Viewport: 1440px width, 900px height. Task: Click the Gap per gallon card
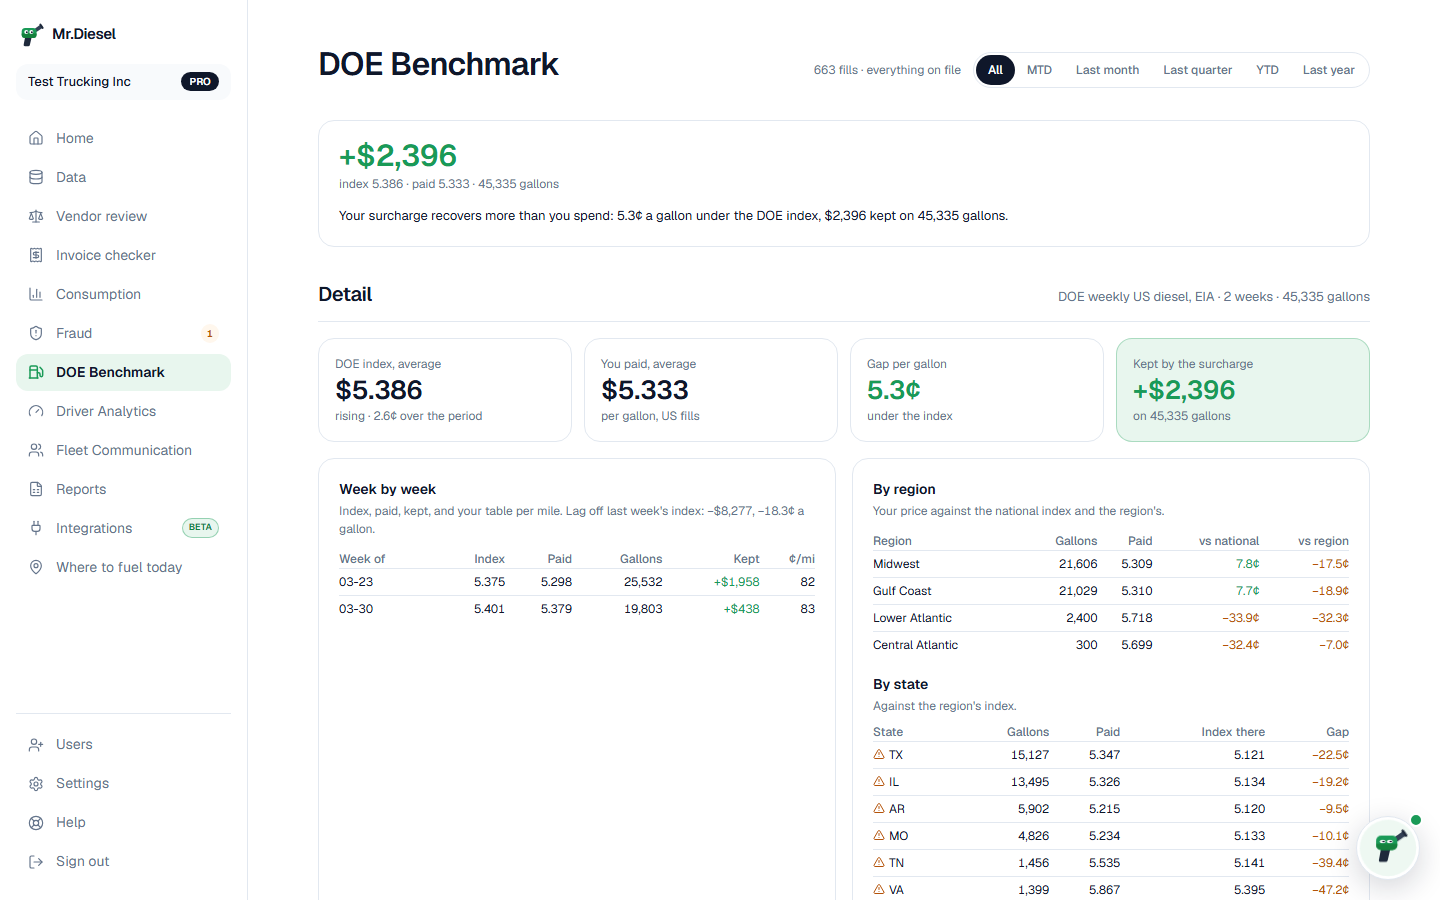click(x=977, y=390)
